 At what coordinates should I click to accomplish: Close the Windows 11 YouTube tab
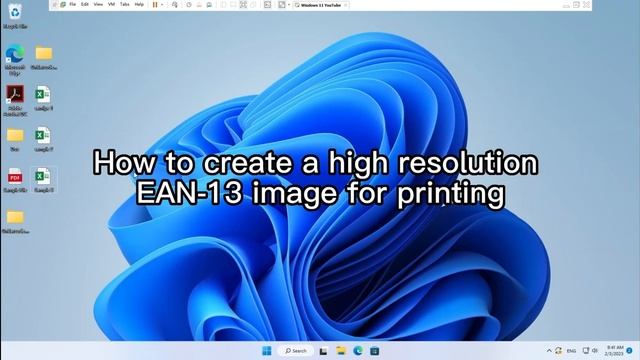[x=345, y=5]
